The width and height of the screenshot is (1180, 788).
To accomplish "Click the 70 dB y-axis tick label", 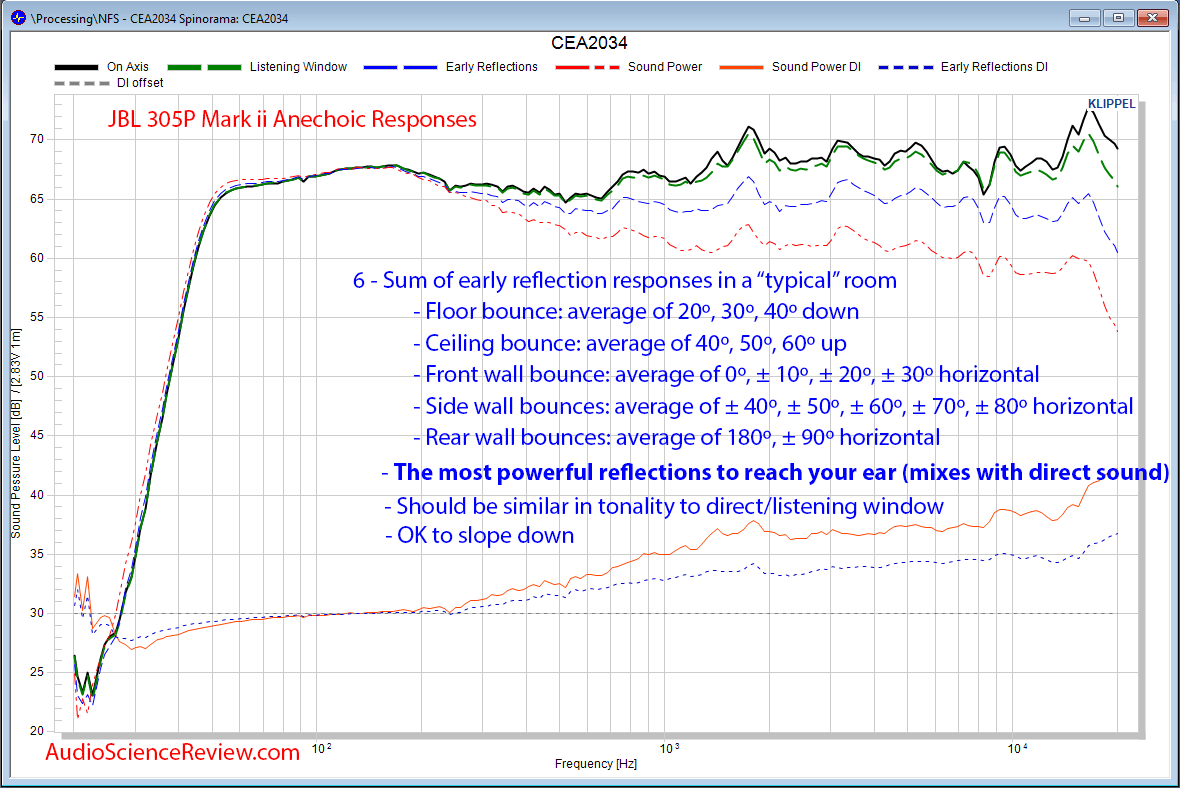I will [37, 139].
